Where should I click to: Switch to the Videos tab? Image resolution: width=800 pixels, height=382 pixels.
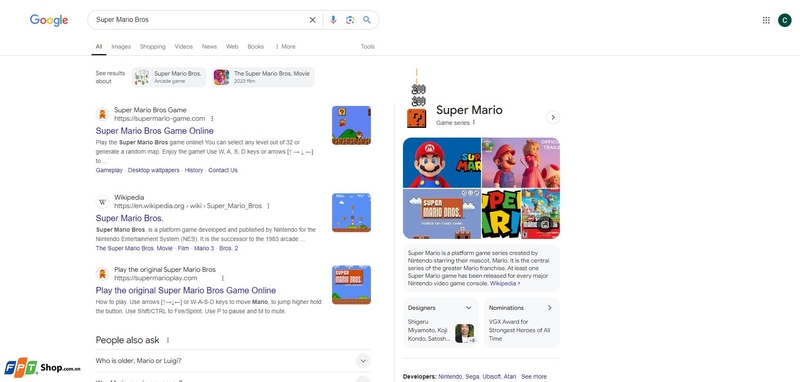click(x=184, y=46)
